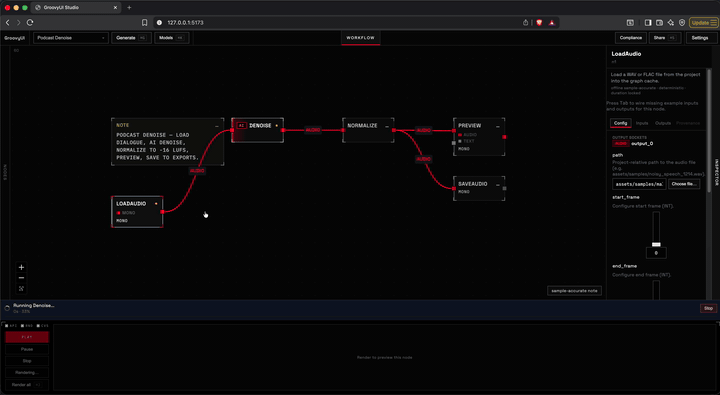Click the start_frame slider handle
This screenshot has height=395, width=720.
point(656,244)
